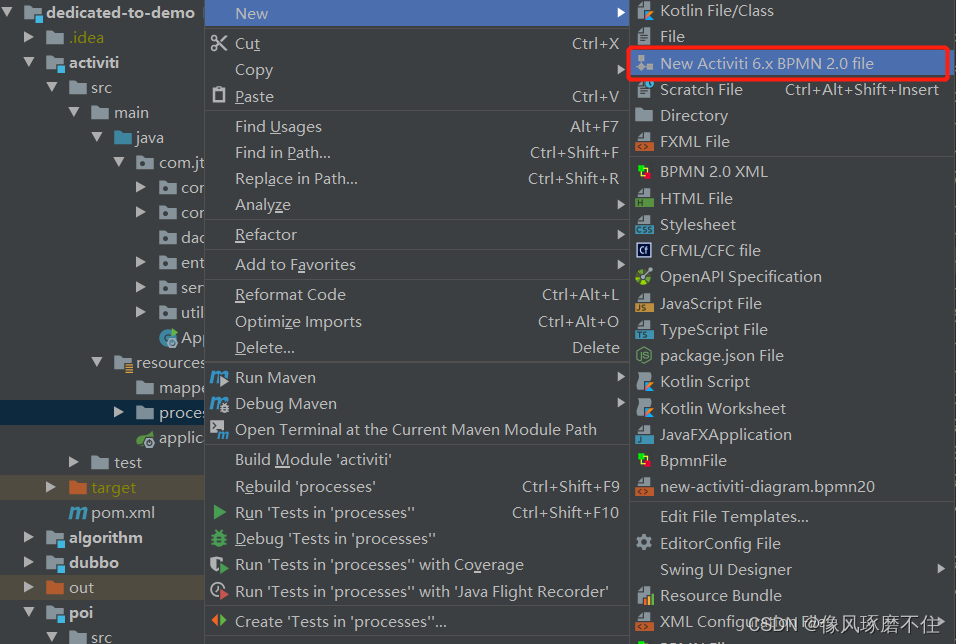Choose Find in Path menu entry
Viewport: 956px width, 644px height.
tap(416, 152)
